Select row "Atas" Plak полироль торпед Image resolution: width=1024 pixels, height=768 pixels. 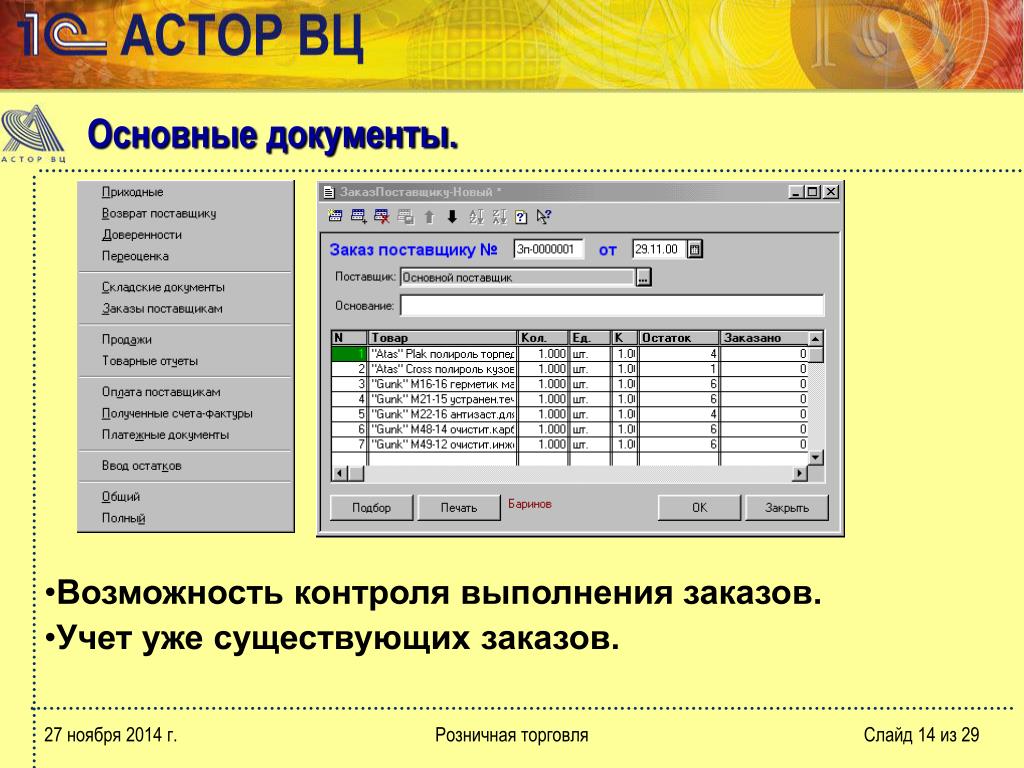coord(569,354)
